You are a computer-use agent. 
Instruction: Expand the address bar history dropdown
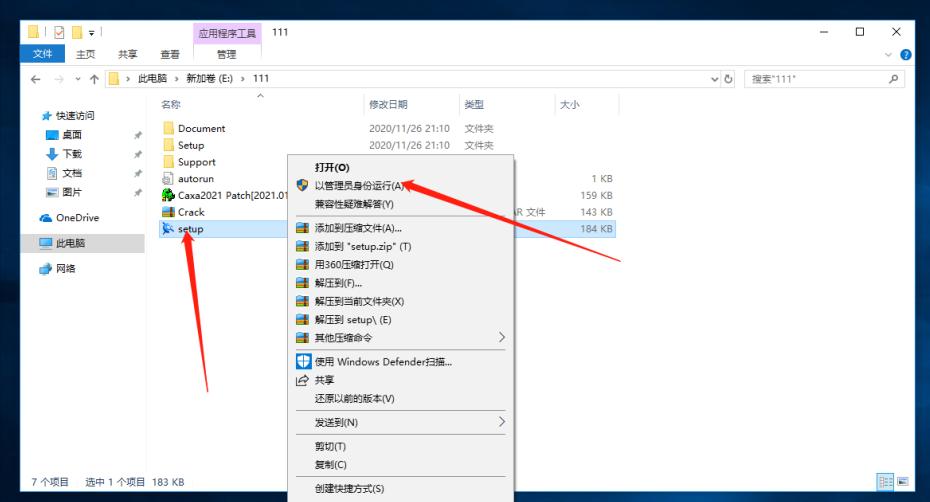tap(715, 79)
